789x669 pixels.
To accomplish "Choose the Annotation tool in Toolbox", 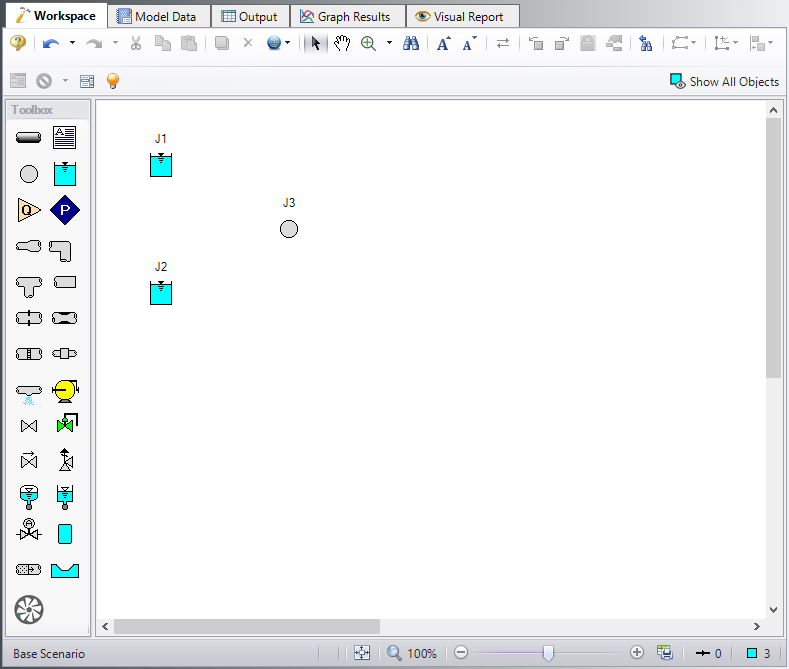I will (64, 137).
